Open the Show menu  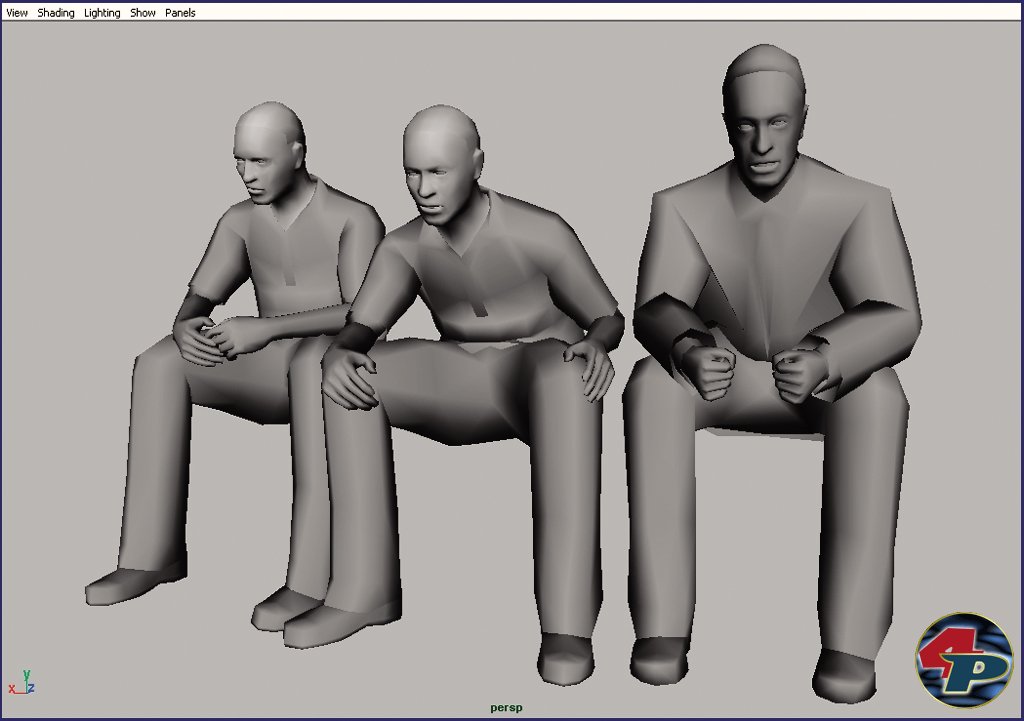143,13
